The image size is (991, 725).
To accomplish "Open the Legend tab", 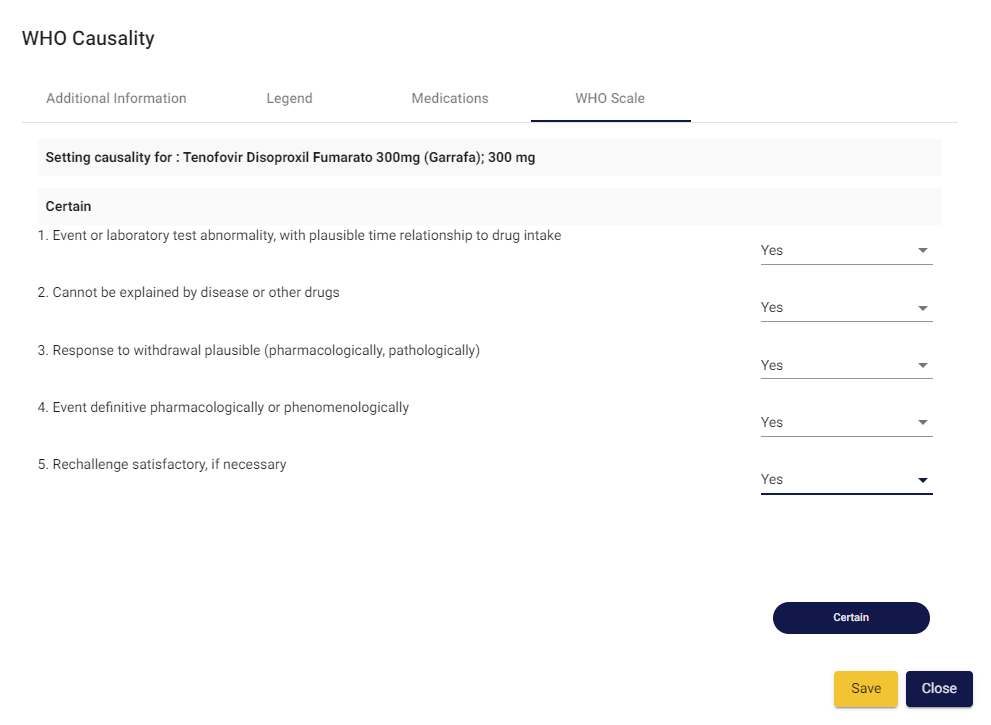I will [x=289, y=98].
